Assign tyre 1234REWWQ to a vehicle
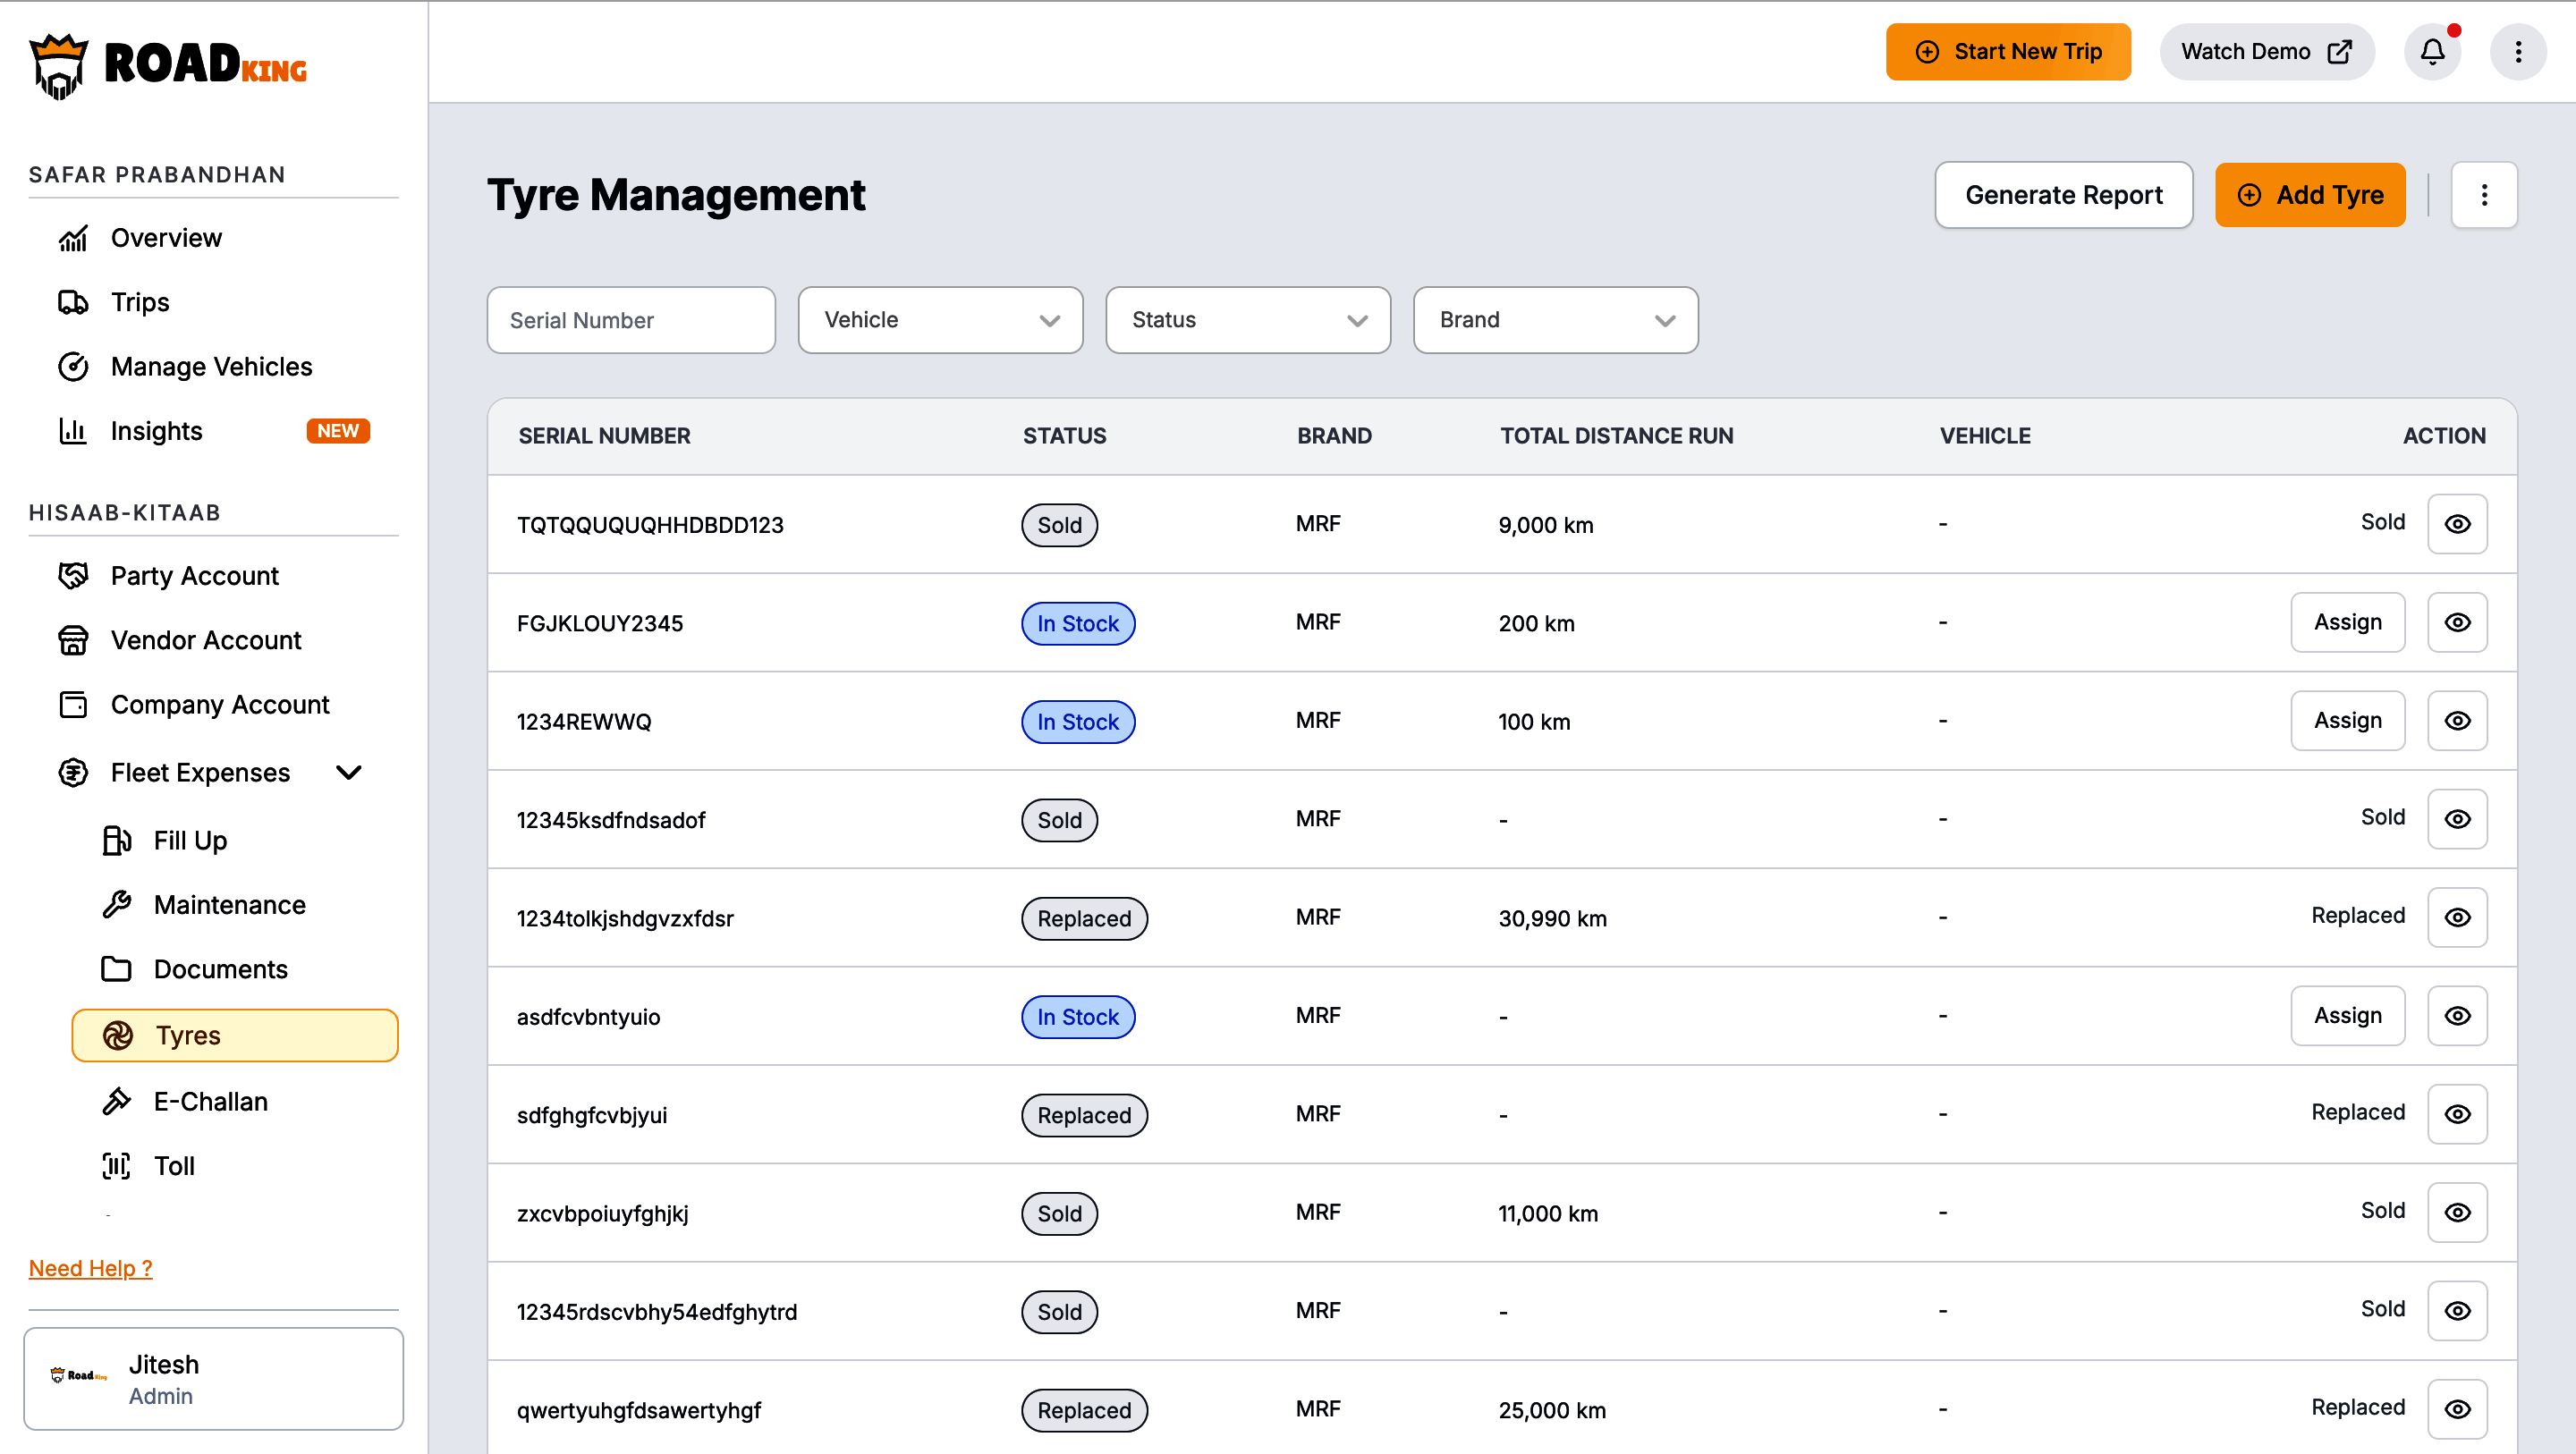The image size is (2576, 1454). [2347, 720]
